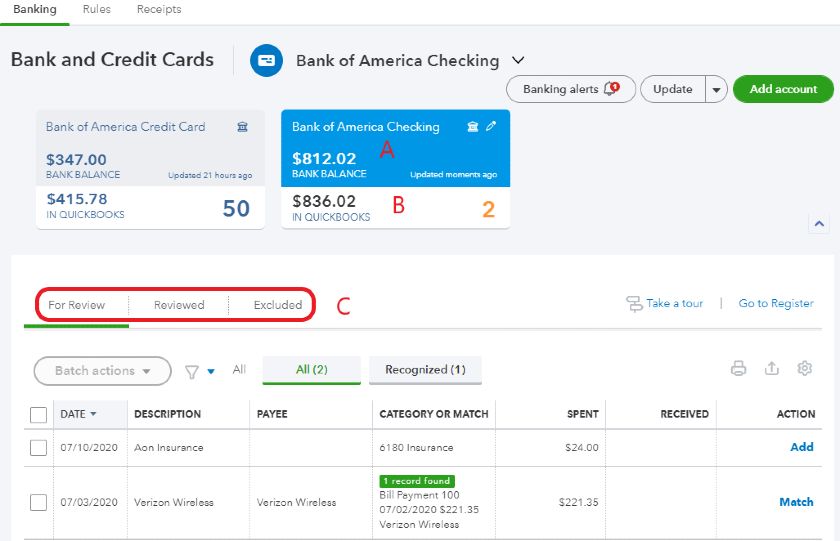
Task: Click the 1 record found badge
Action: point(417,481)
